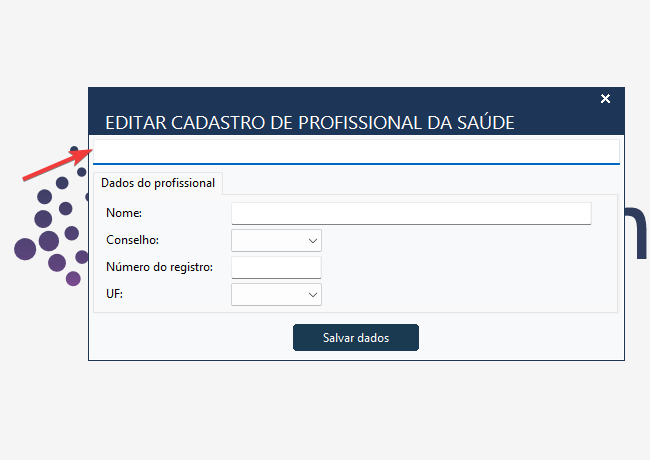This screenshot has height=460, width=650.
Task: Click the Conselho: label
Action: coord(133,240)
